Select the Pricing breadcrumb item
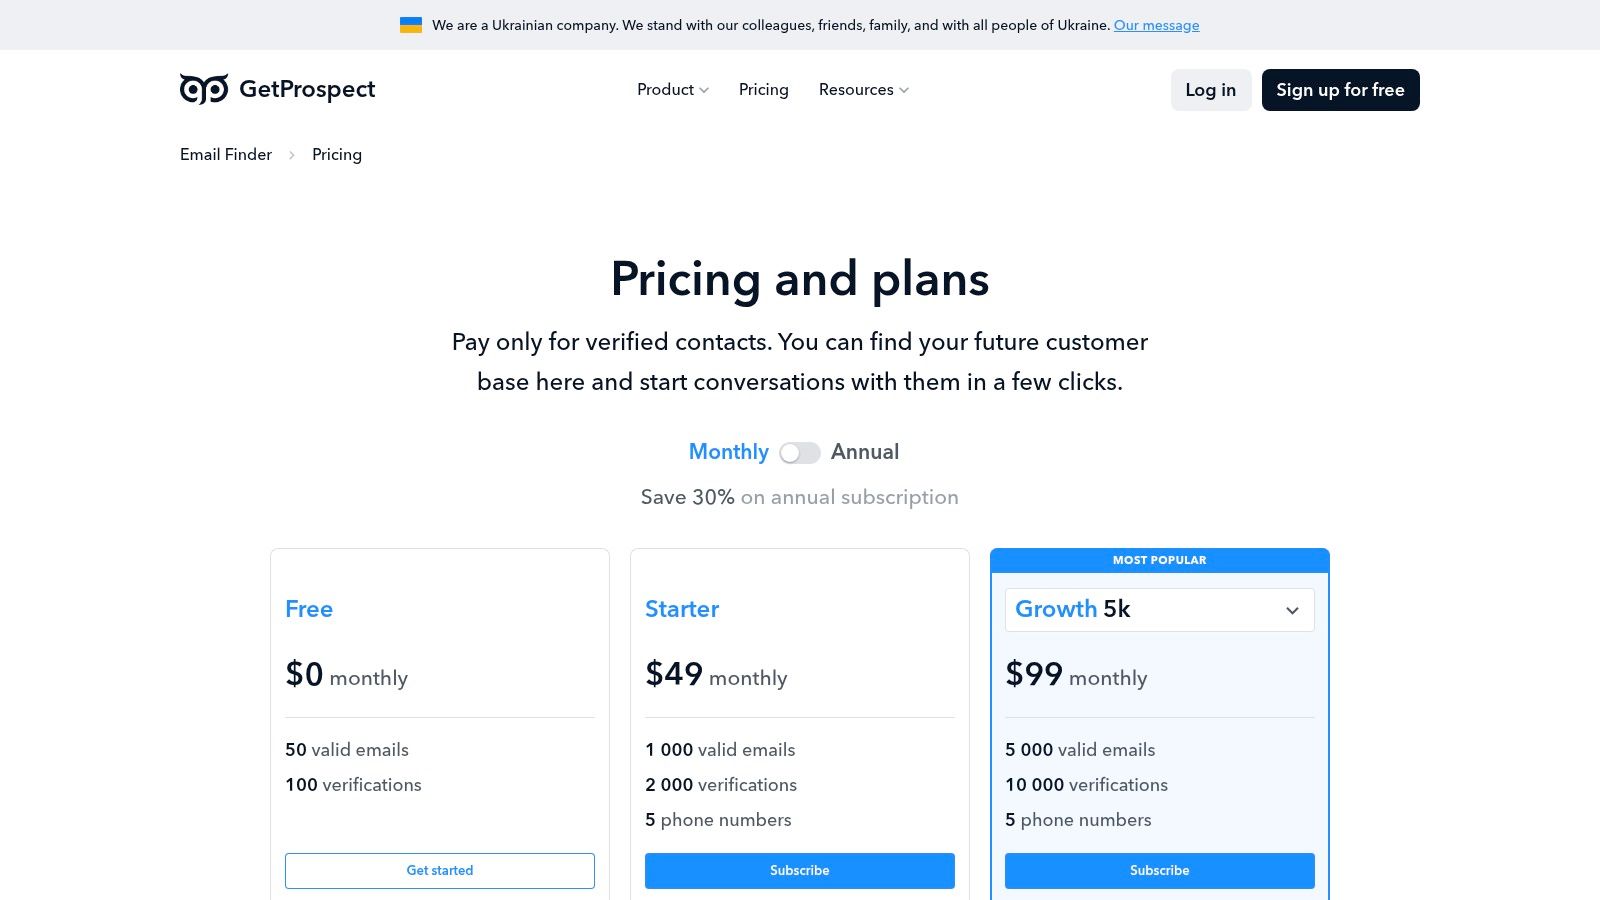Viewport: 1600px width, 900px height. pyautogui.click(x=336, y=154)
